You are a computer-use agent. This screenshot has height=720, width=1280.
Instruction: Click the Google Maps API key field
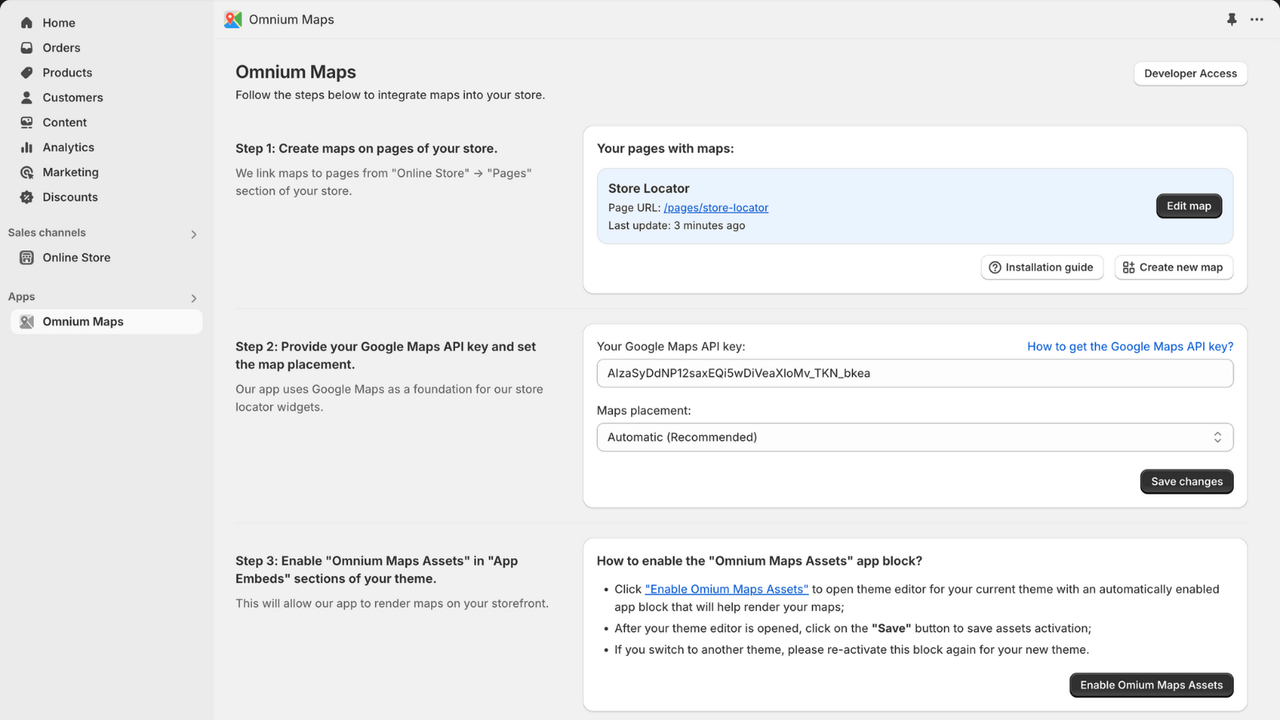click(x=915, y=374)
